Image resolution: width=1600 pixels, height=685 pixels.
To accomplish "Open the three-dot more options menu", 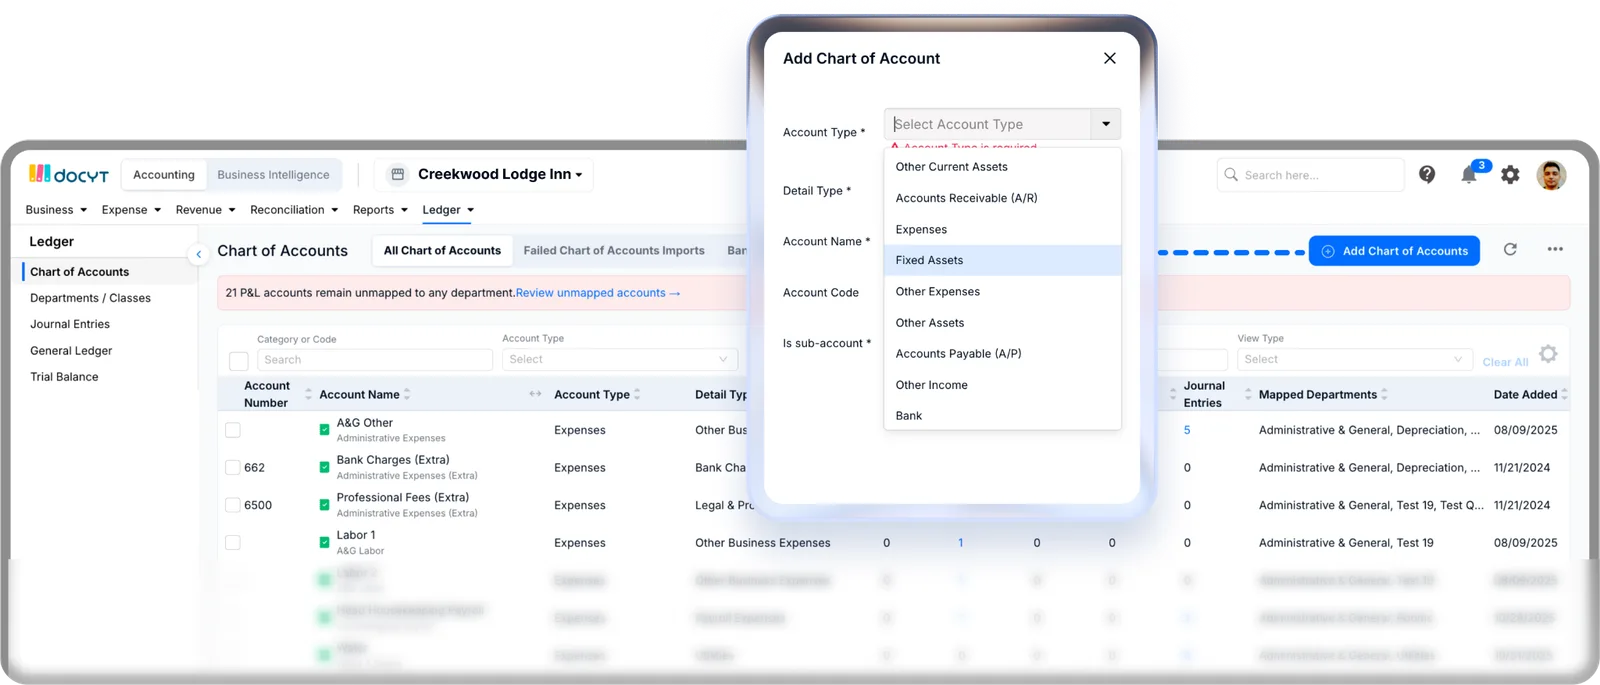I will click(x=1555, y=250).
